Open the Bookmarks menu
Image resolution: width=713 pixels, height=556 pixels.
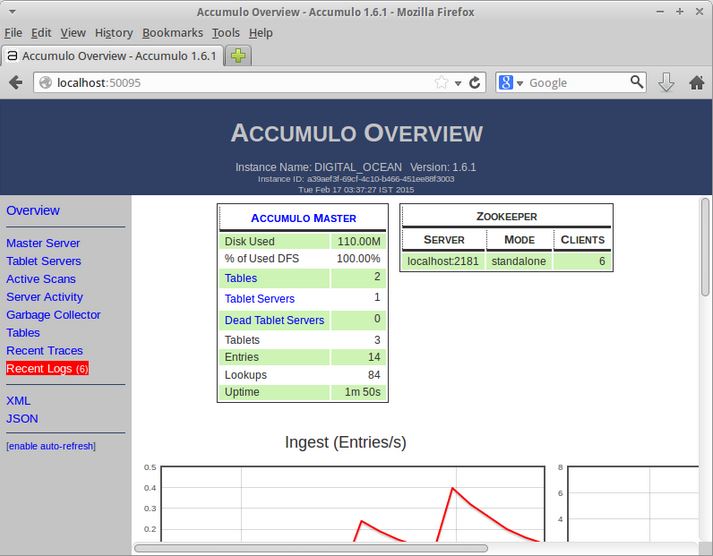172,33
